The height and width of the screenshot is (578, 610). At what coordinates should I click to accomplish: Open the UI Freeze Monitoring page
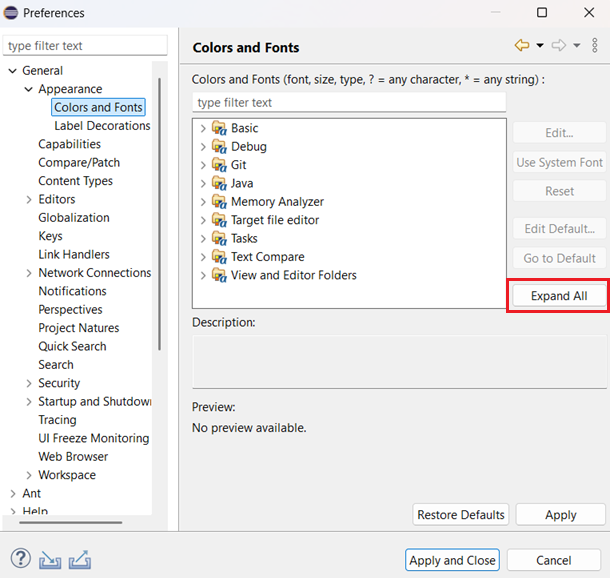click(x=94, y=438)
